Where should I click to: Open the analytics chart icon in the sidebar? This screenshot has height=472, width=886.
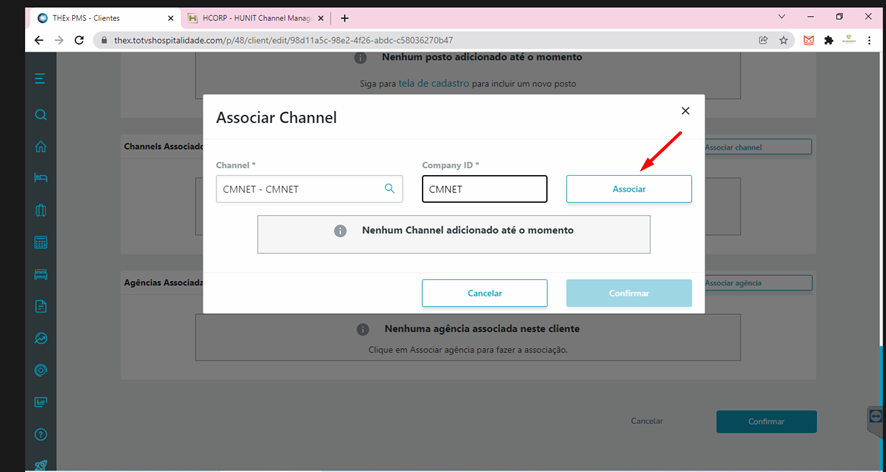coord(40,339)
